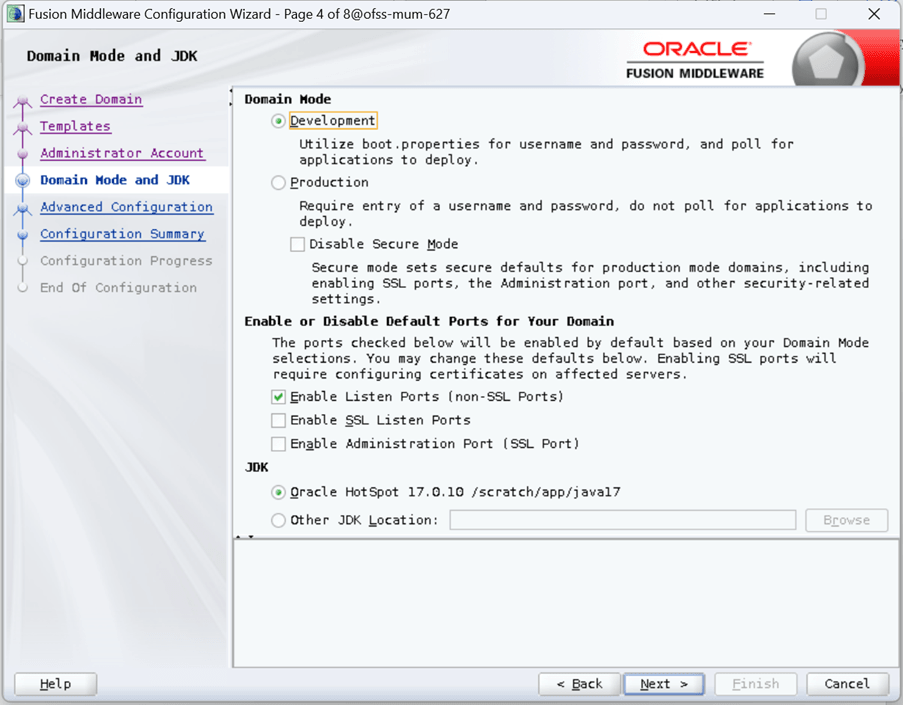The image size is (903, 705).
Task: Select the Development domain mode radio button
Action: (278, 121)
